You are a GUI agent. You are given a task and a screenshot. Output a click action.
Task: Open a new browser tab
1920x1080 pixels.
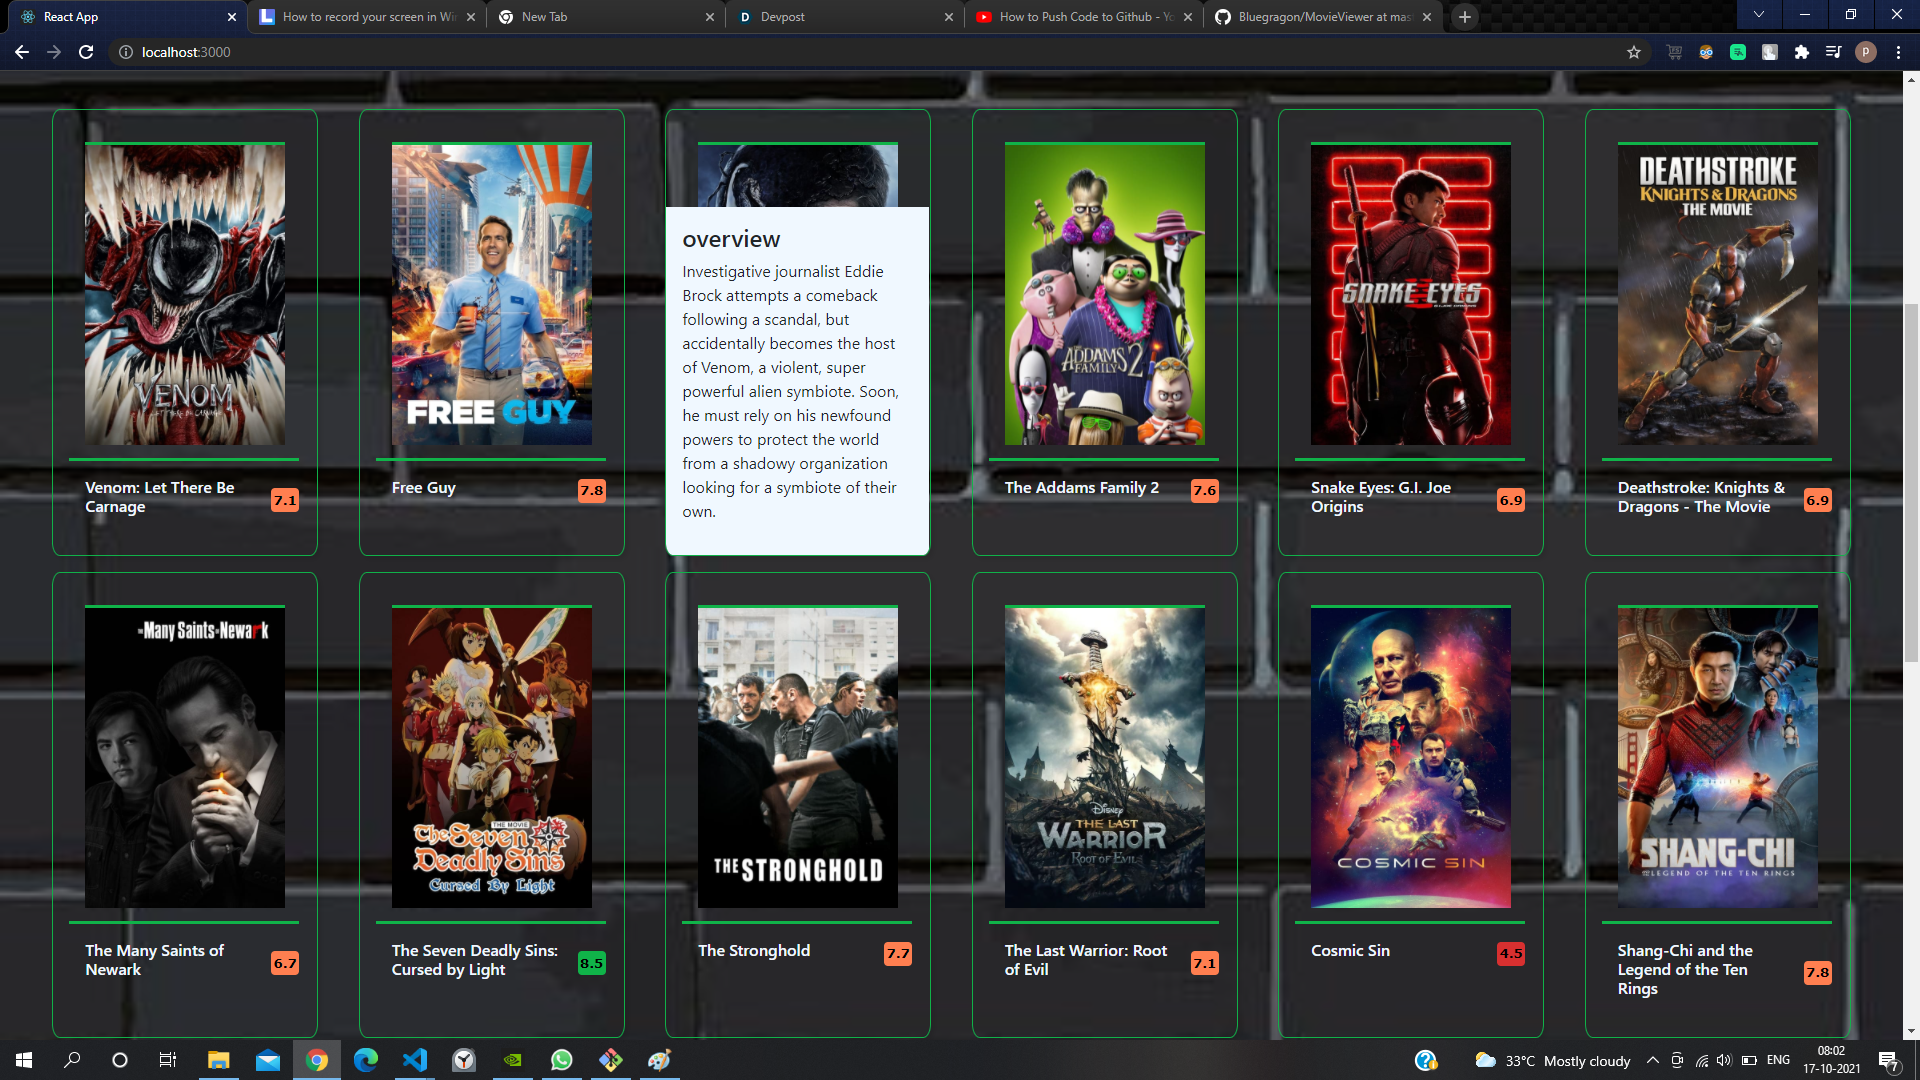[1465, 17]
